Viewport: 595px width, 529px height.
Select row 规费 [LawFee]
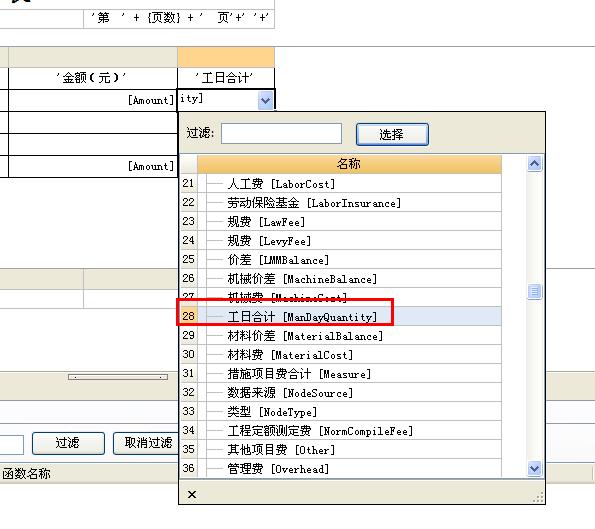(x=349, y=222)
